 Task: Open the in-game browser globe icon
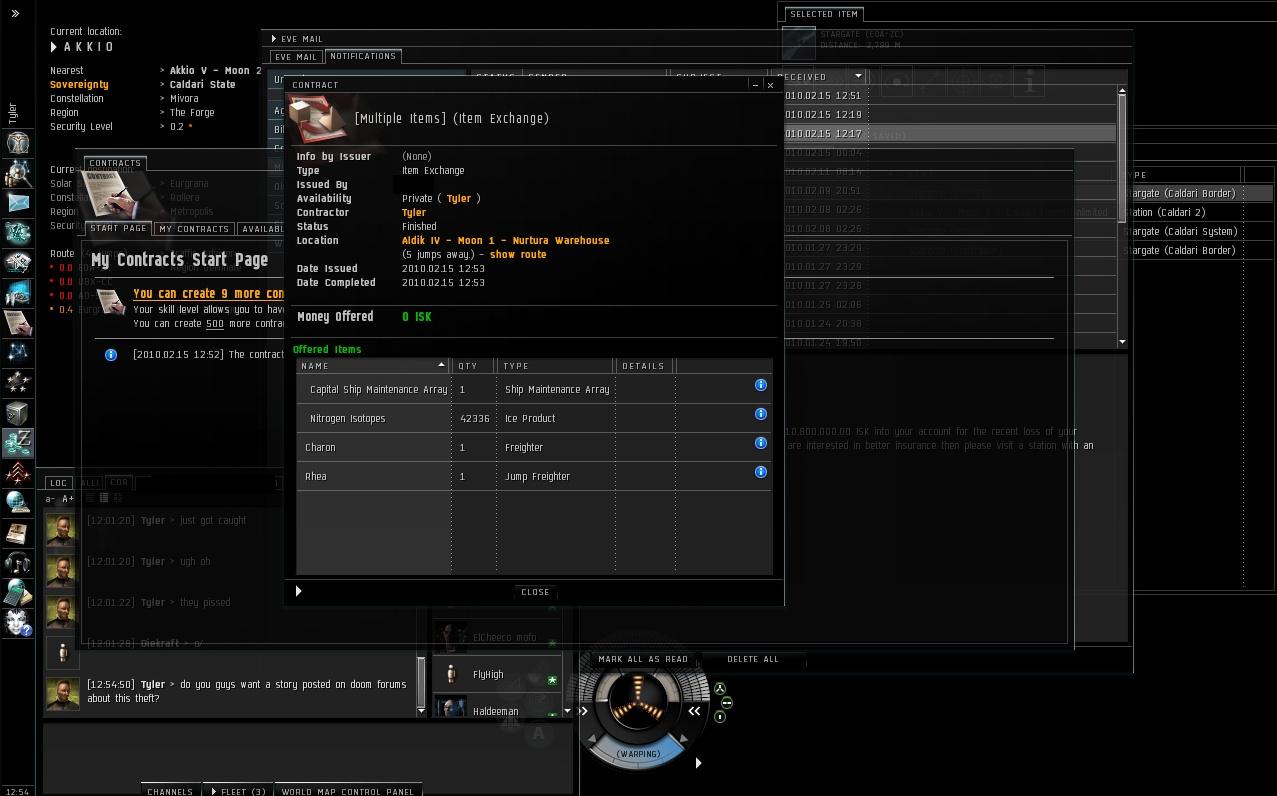click(x=17, y=502)
